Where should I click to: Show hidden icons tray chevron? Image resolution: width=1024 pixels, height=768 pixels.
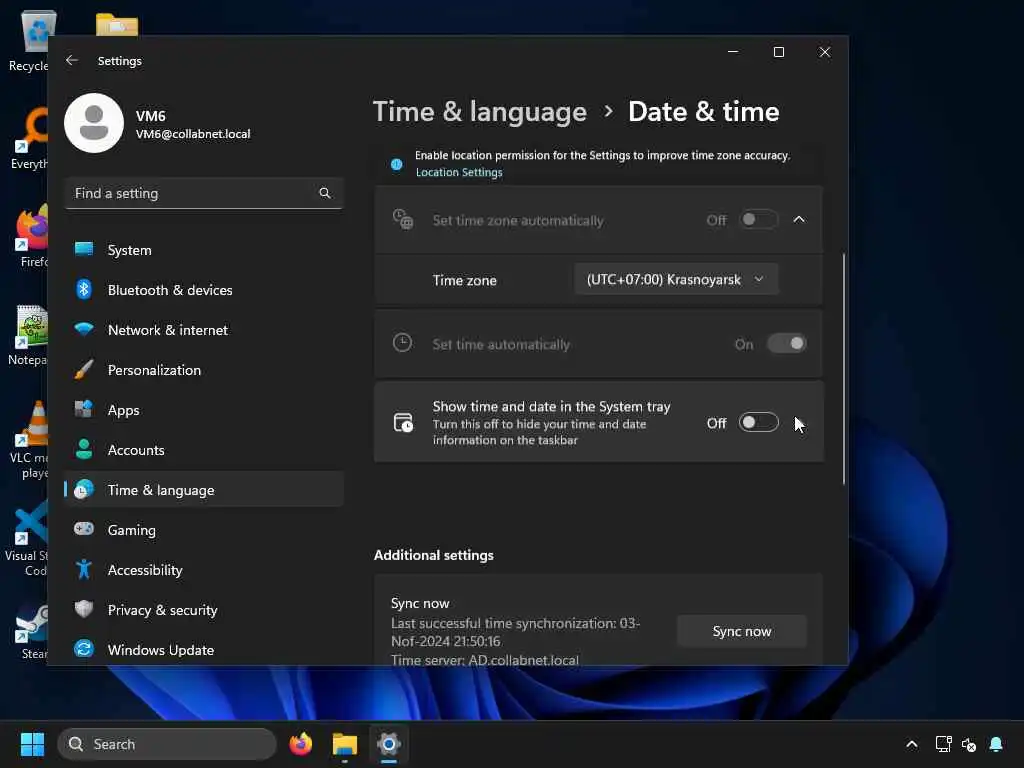tap(912, 744)
